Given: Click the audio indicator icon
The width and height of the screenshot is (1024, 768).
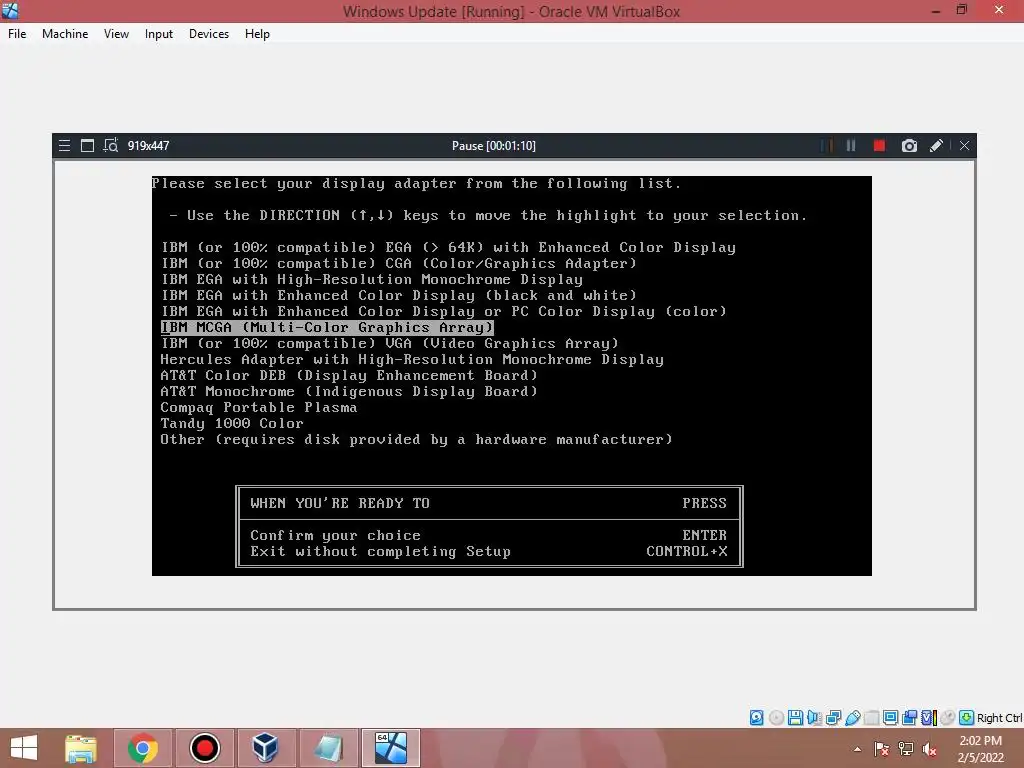Looking at the screenshot, I should pos(814,718).
